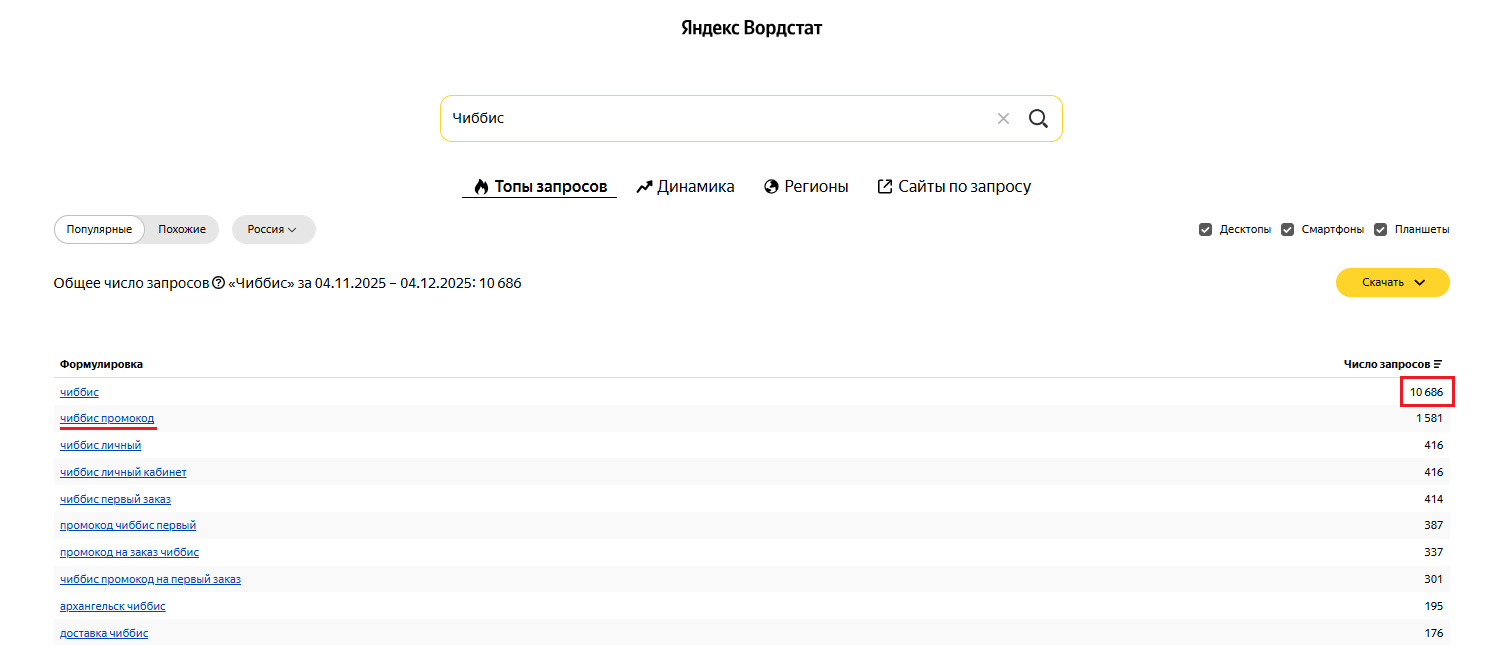
Task: Uncheck the Десктопы checkbox
Action: point(1205,229)
